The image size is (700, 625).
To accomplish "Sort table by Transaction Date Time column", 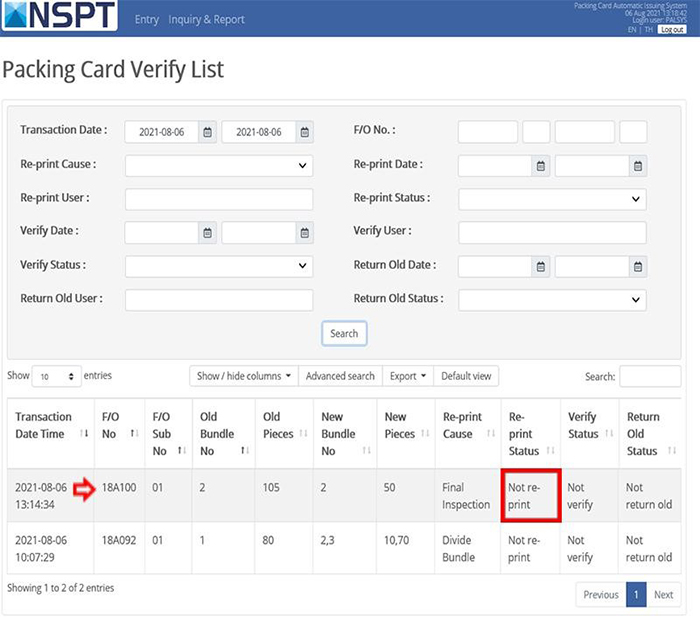I will 50,425.
